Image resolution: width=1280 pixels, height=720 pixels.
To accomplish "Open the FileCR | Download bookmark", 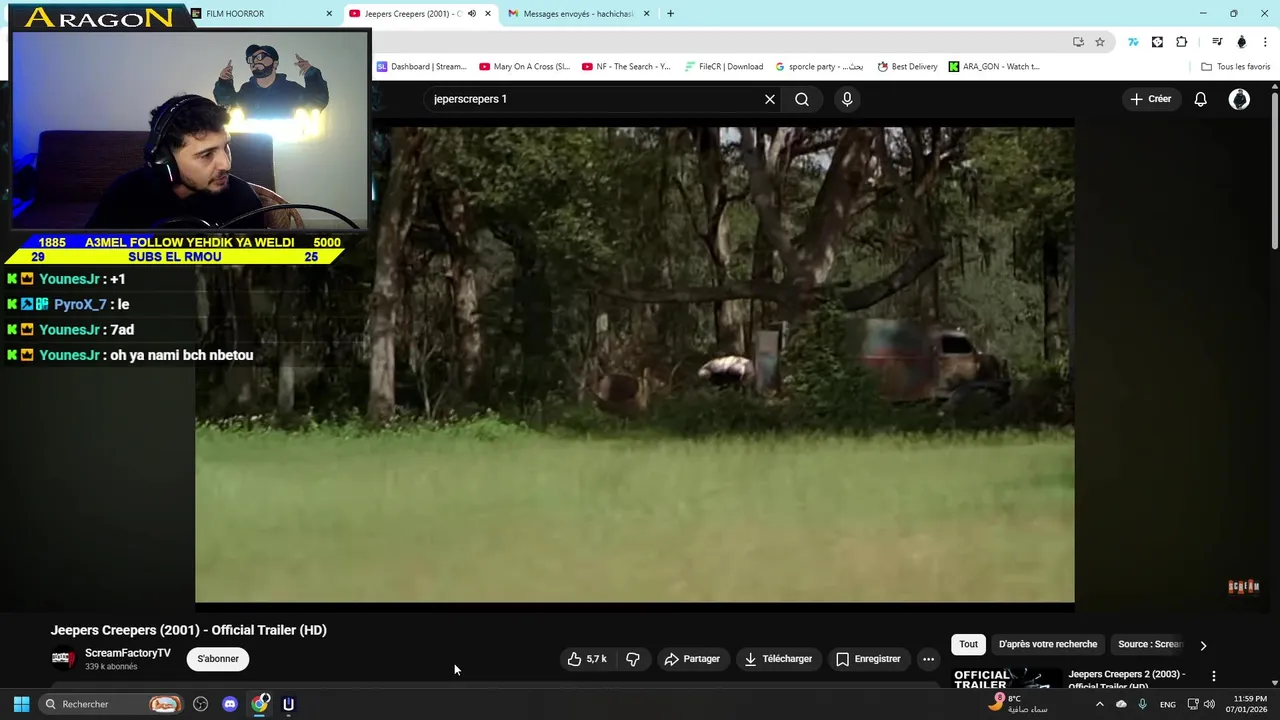I will (724, 67).
